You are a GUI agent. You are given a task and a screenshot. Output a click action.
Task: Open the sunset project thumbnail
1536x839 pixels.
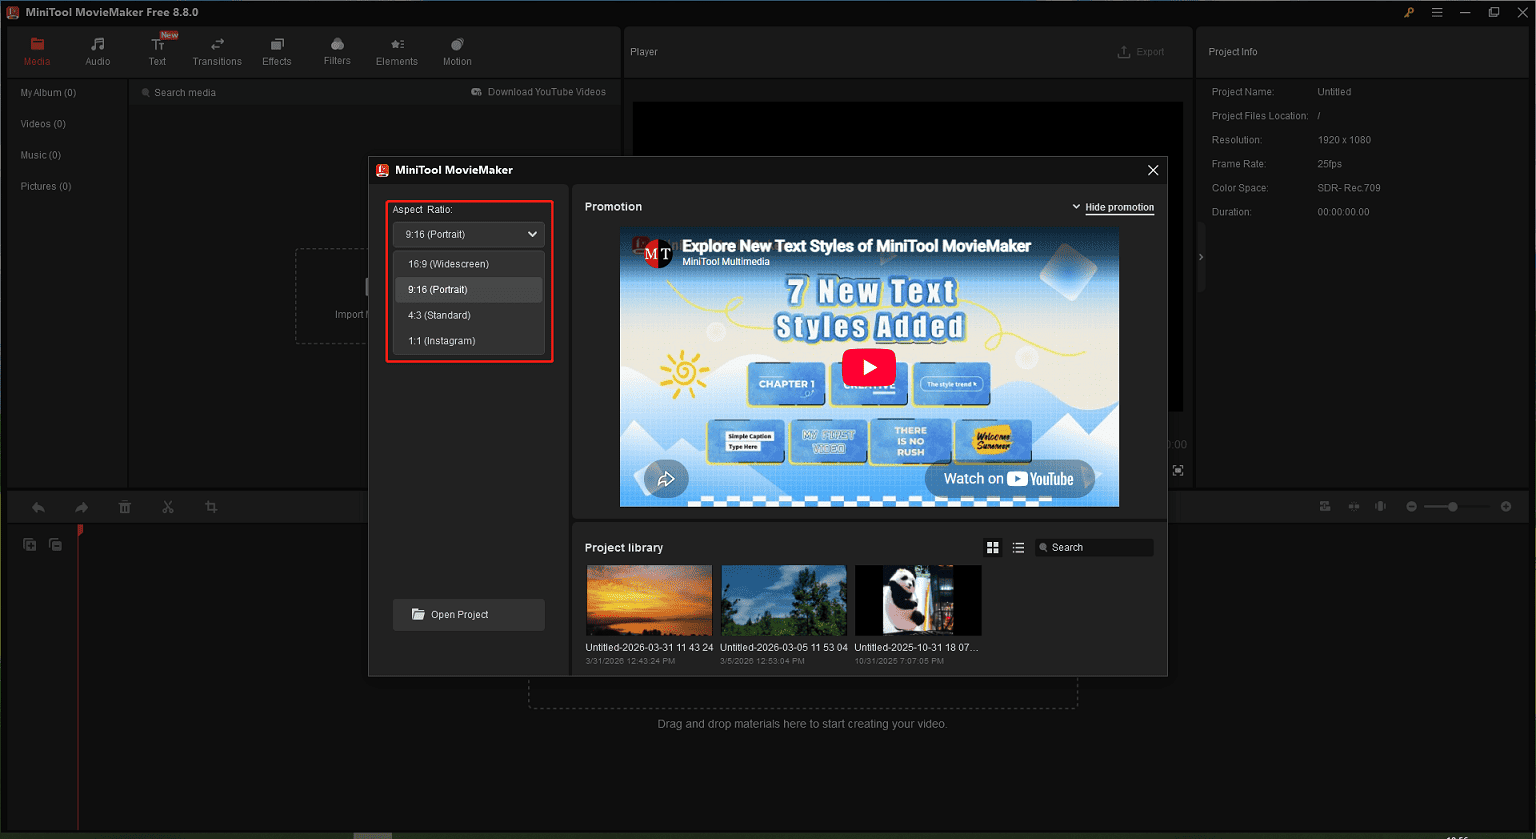pyautogui.click(x=649, y=600)
